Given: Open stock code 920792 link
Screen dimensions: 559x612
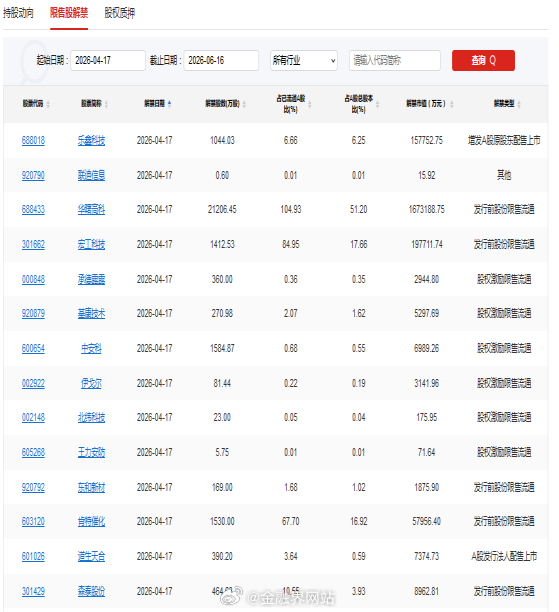Looking at the screenshot, I should [33, 487].
